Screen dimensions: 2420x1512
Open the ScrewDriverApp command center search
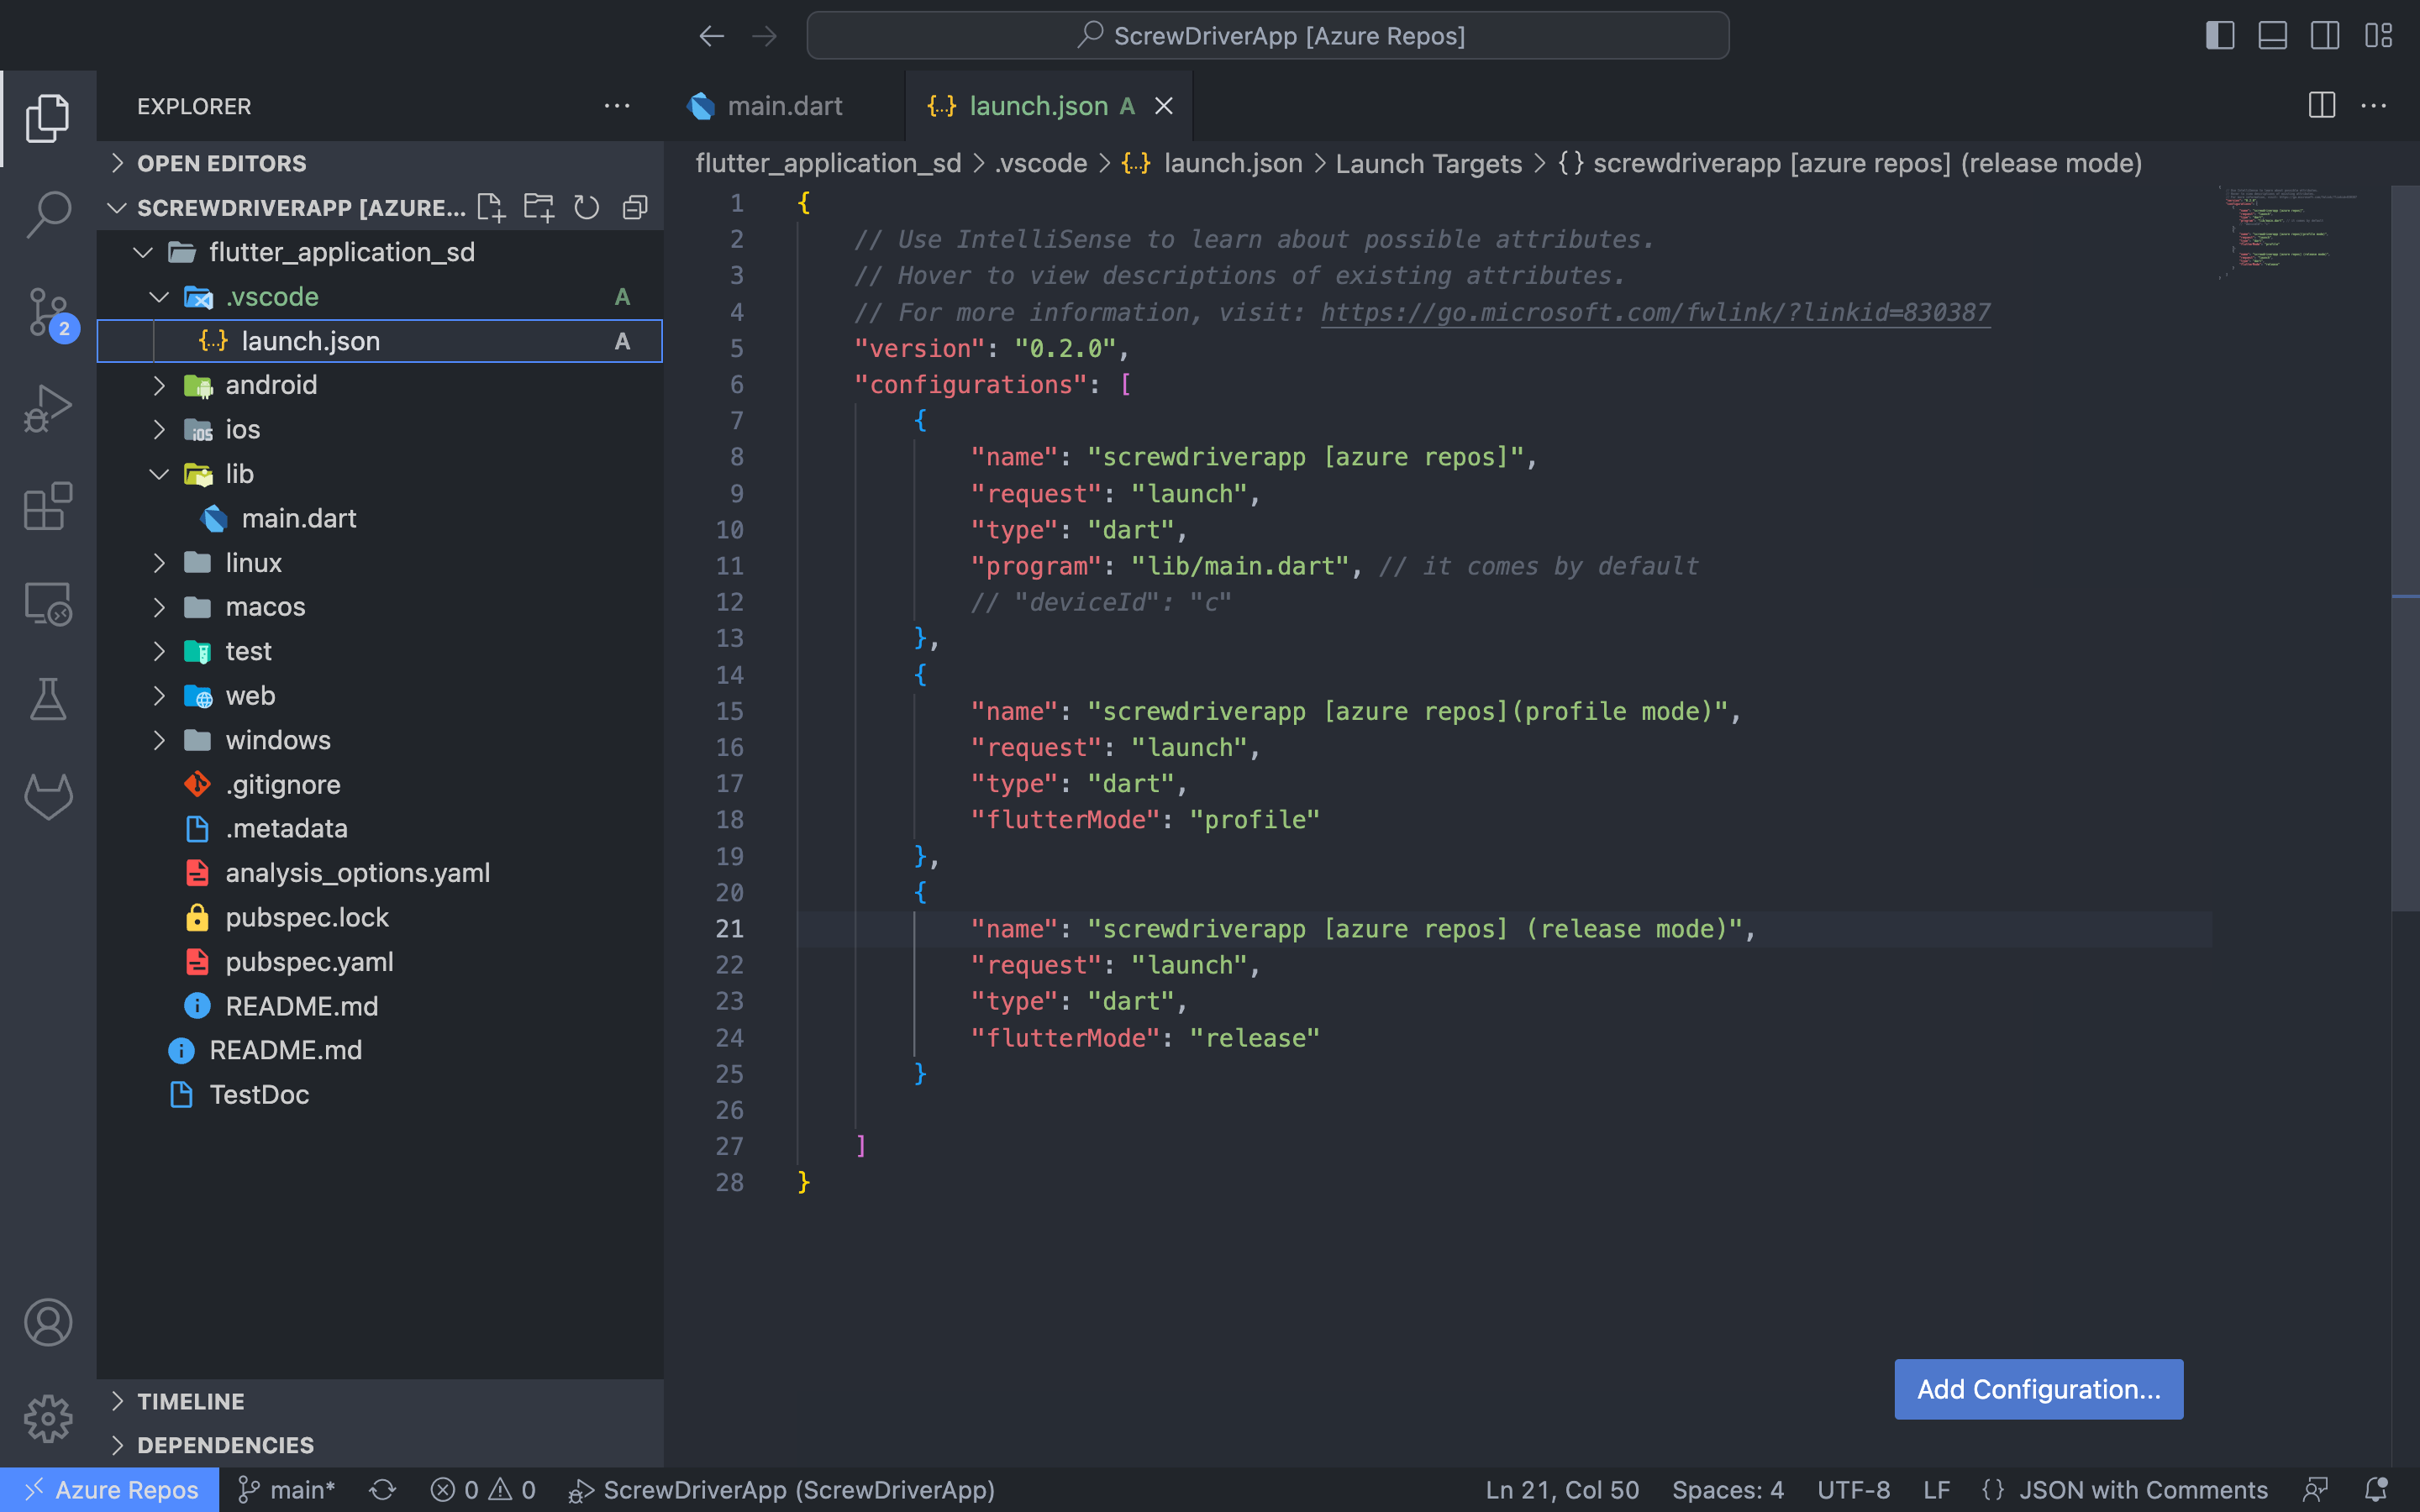(x=1266, y=35)
